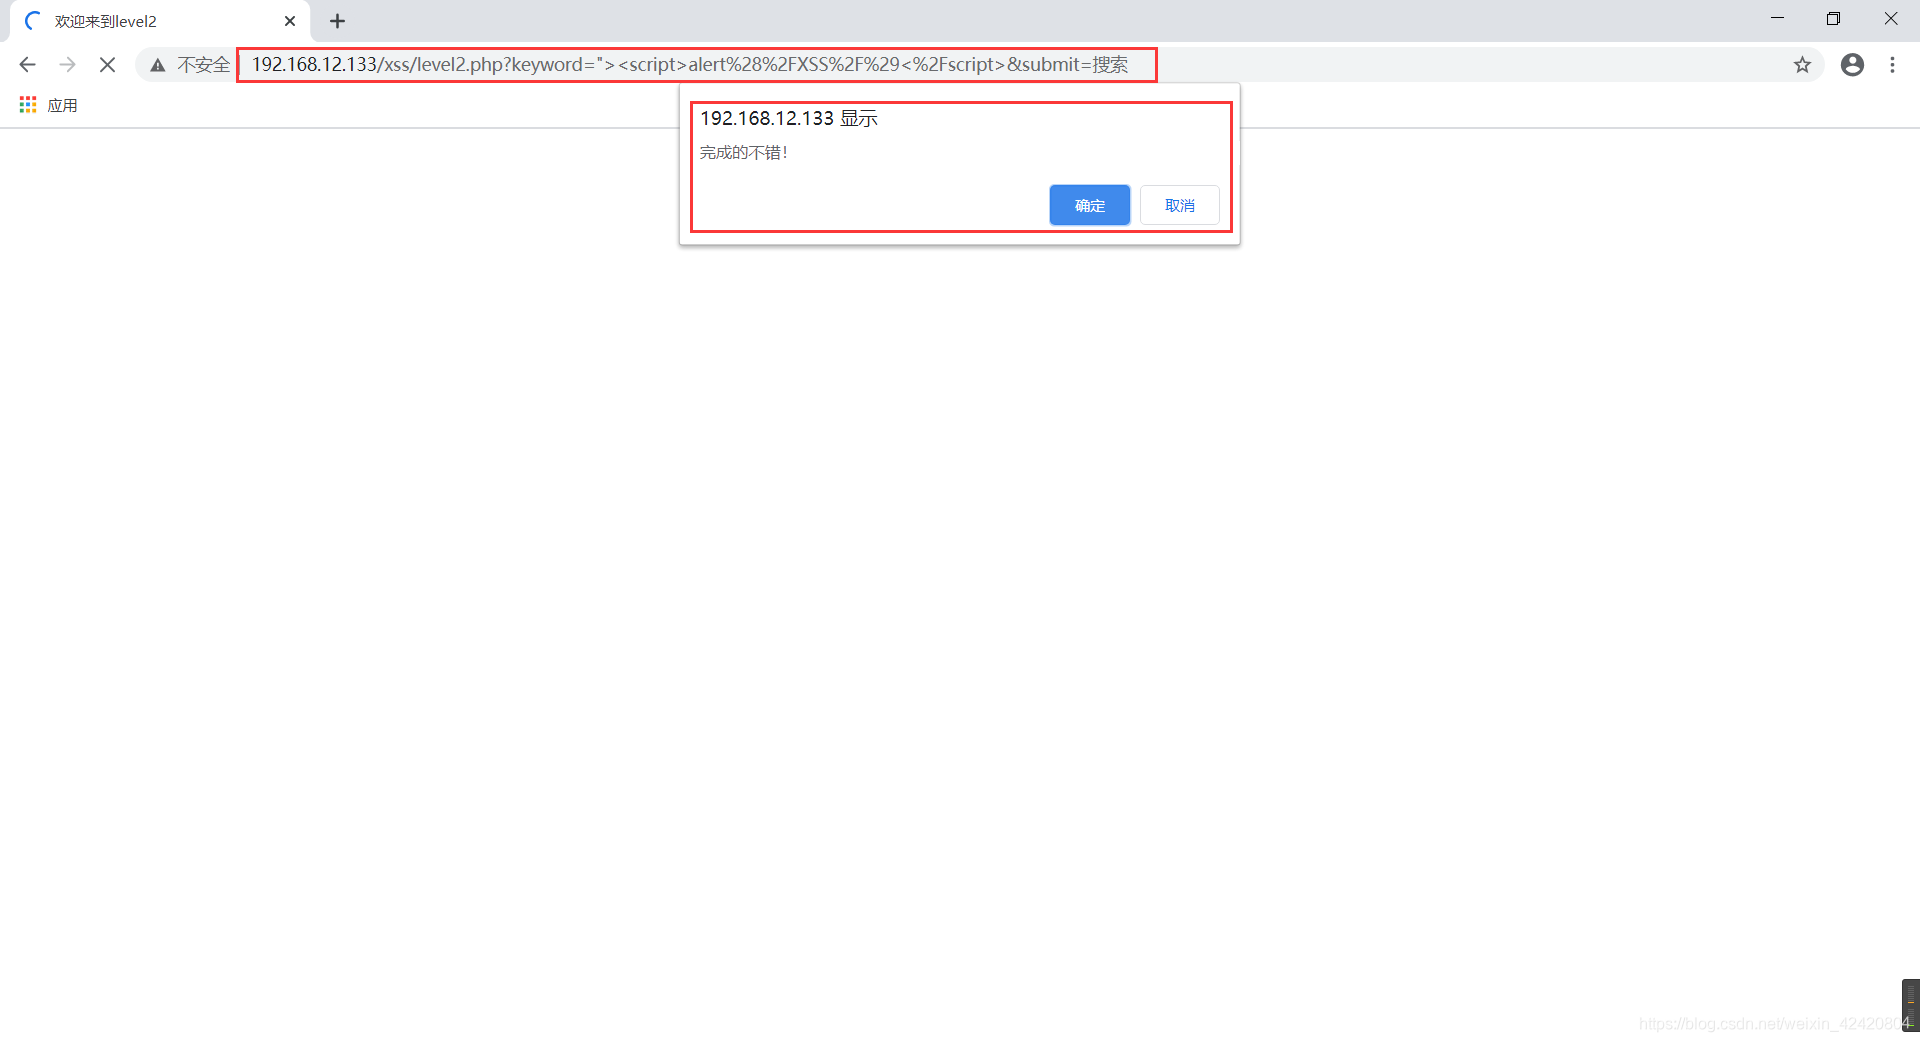Confirm the alert with 确定
This screenshot has width=1920, height=1042.
pos(1089,205)
